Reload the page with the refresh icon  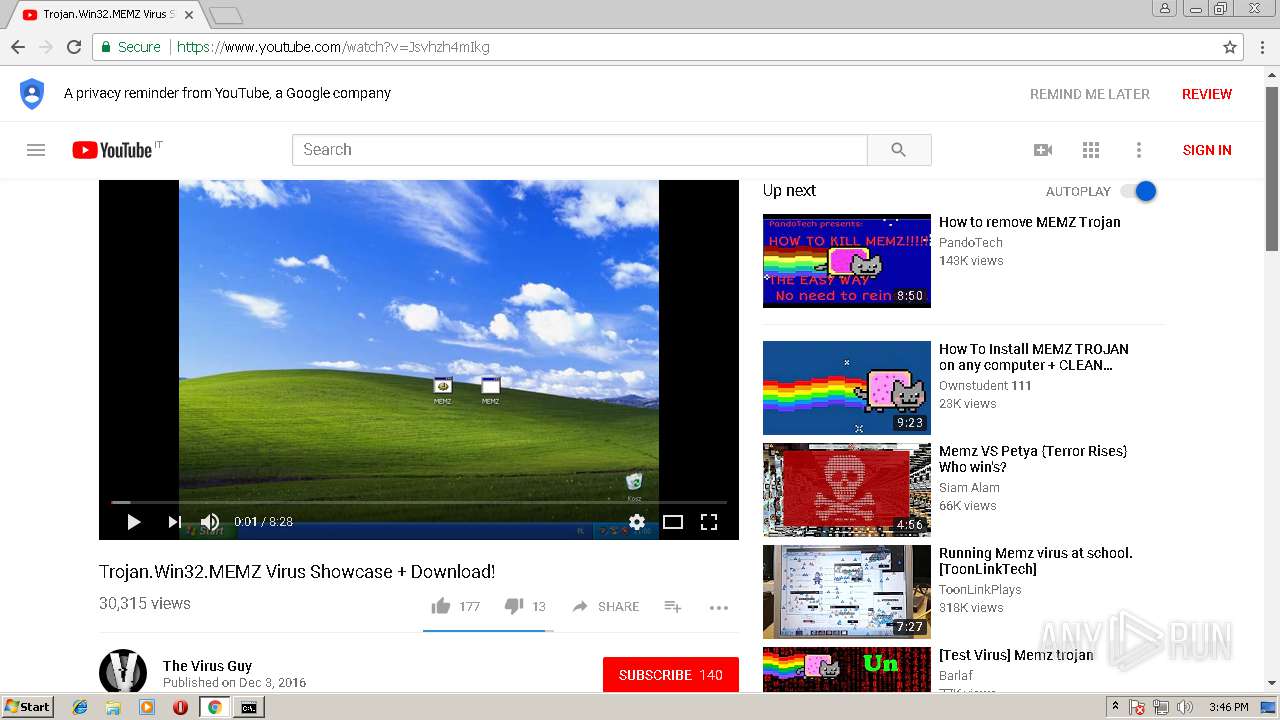pyautogui.click(x=74, y=47)
